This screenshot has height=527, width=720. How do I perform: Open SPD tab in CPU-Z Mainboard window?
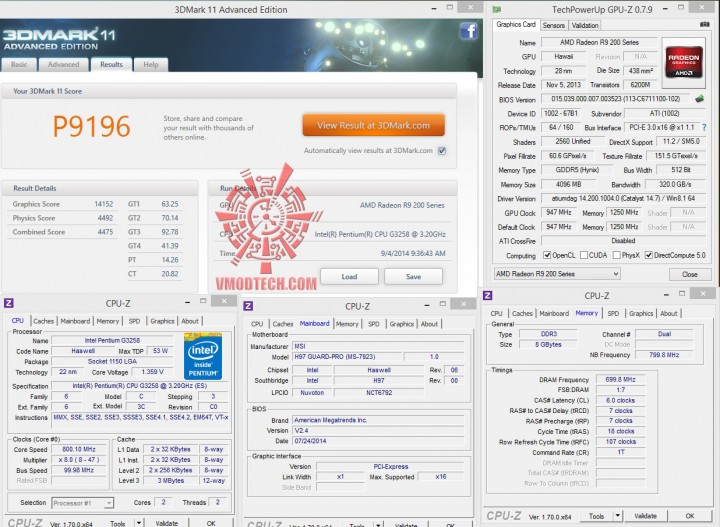click(374, 324)
